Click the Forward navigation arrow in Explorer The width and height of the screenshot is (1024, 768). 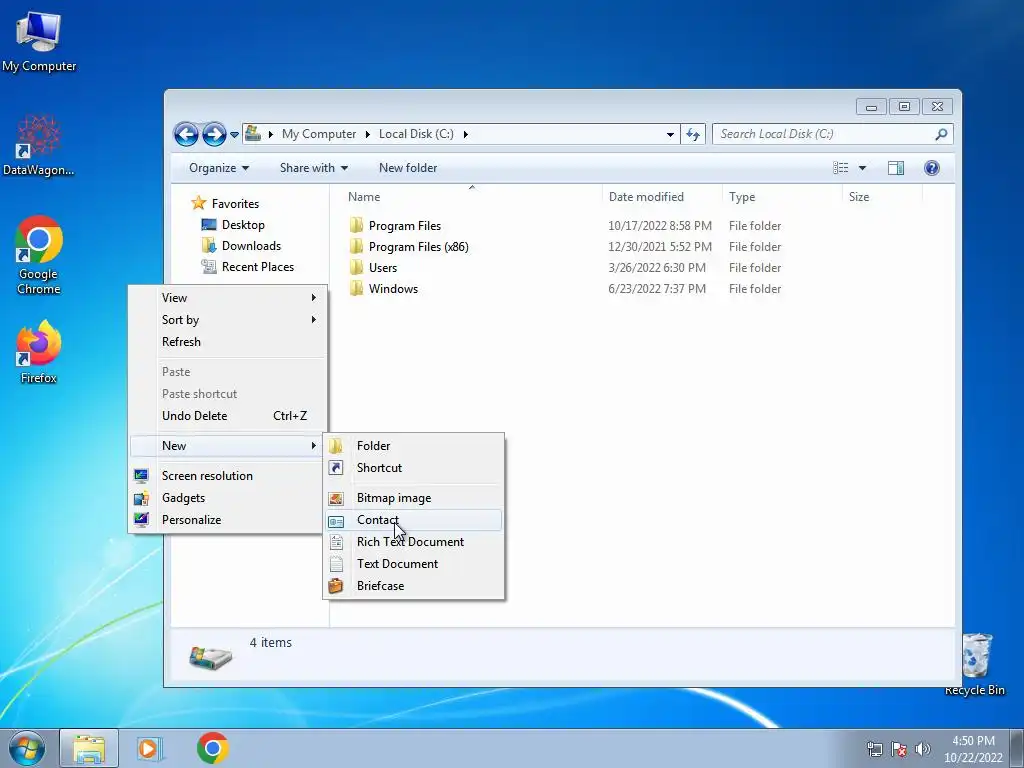214,135
